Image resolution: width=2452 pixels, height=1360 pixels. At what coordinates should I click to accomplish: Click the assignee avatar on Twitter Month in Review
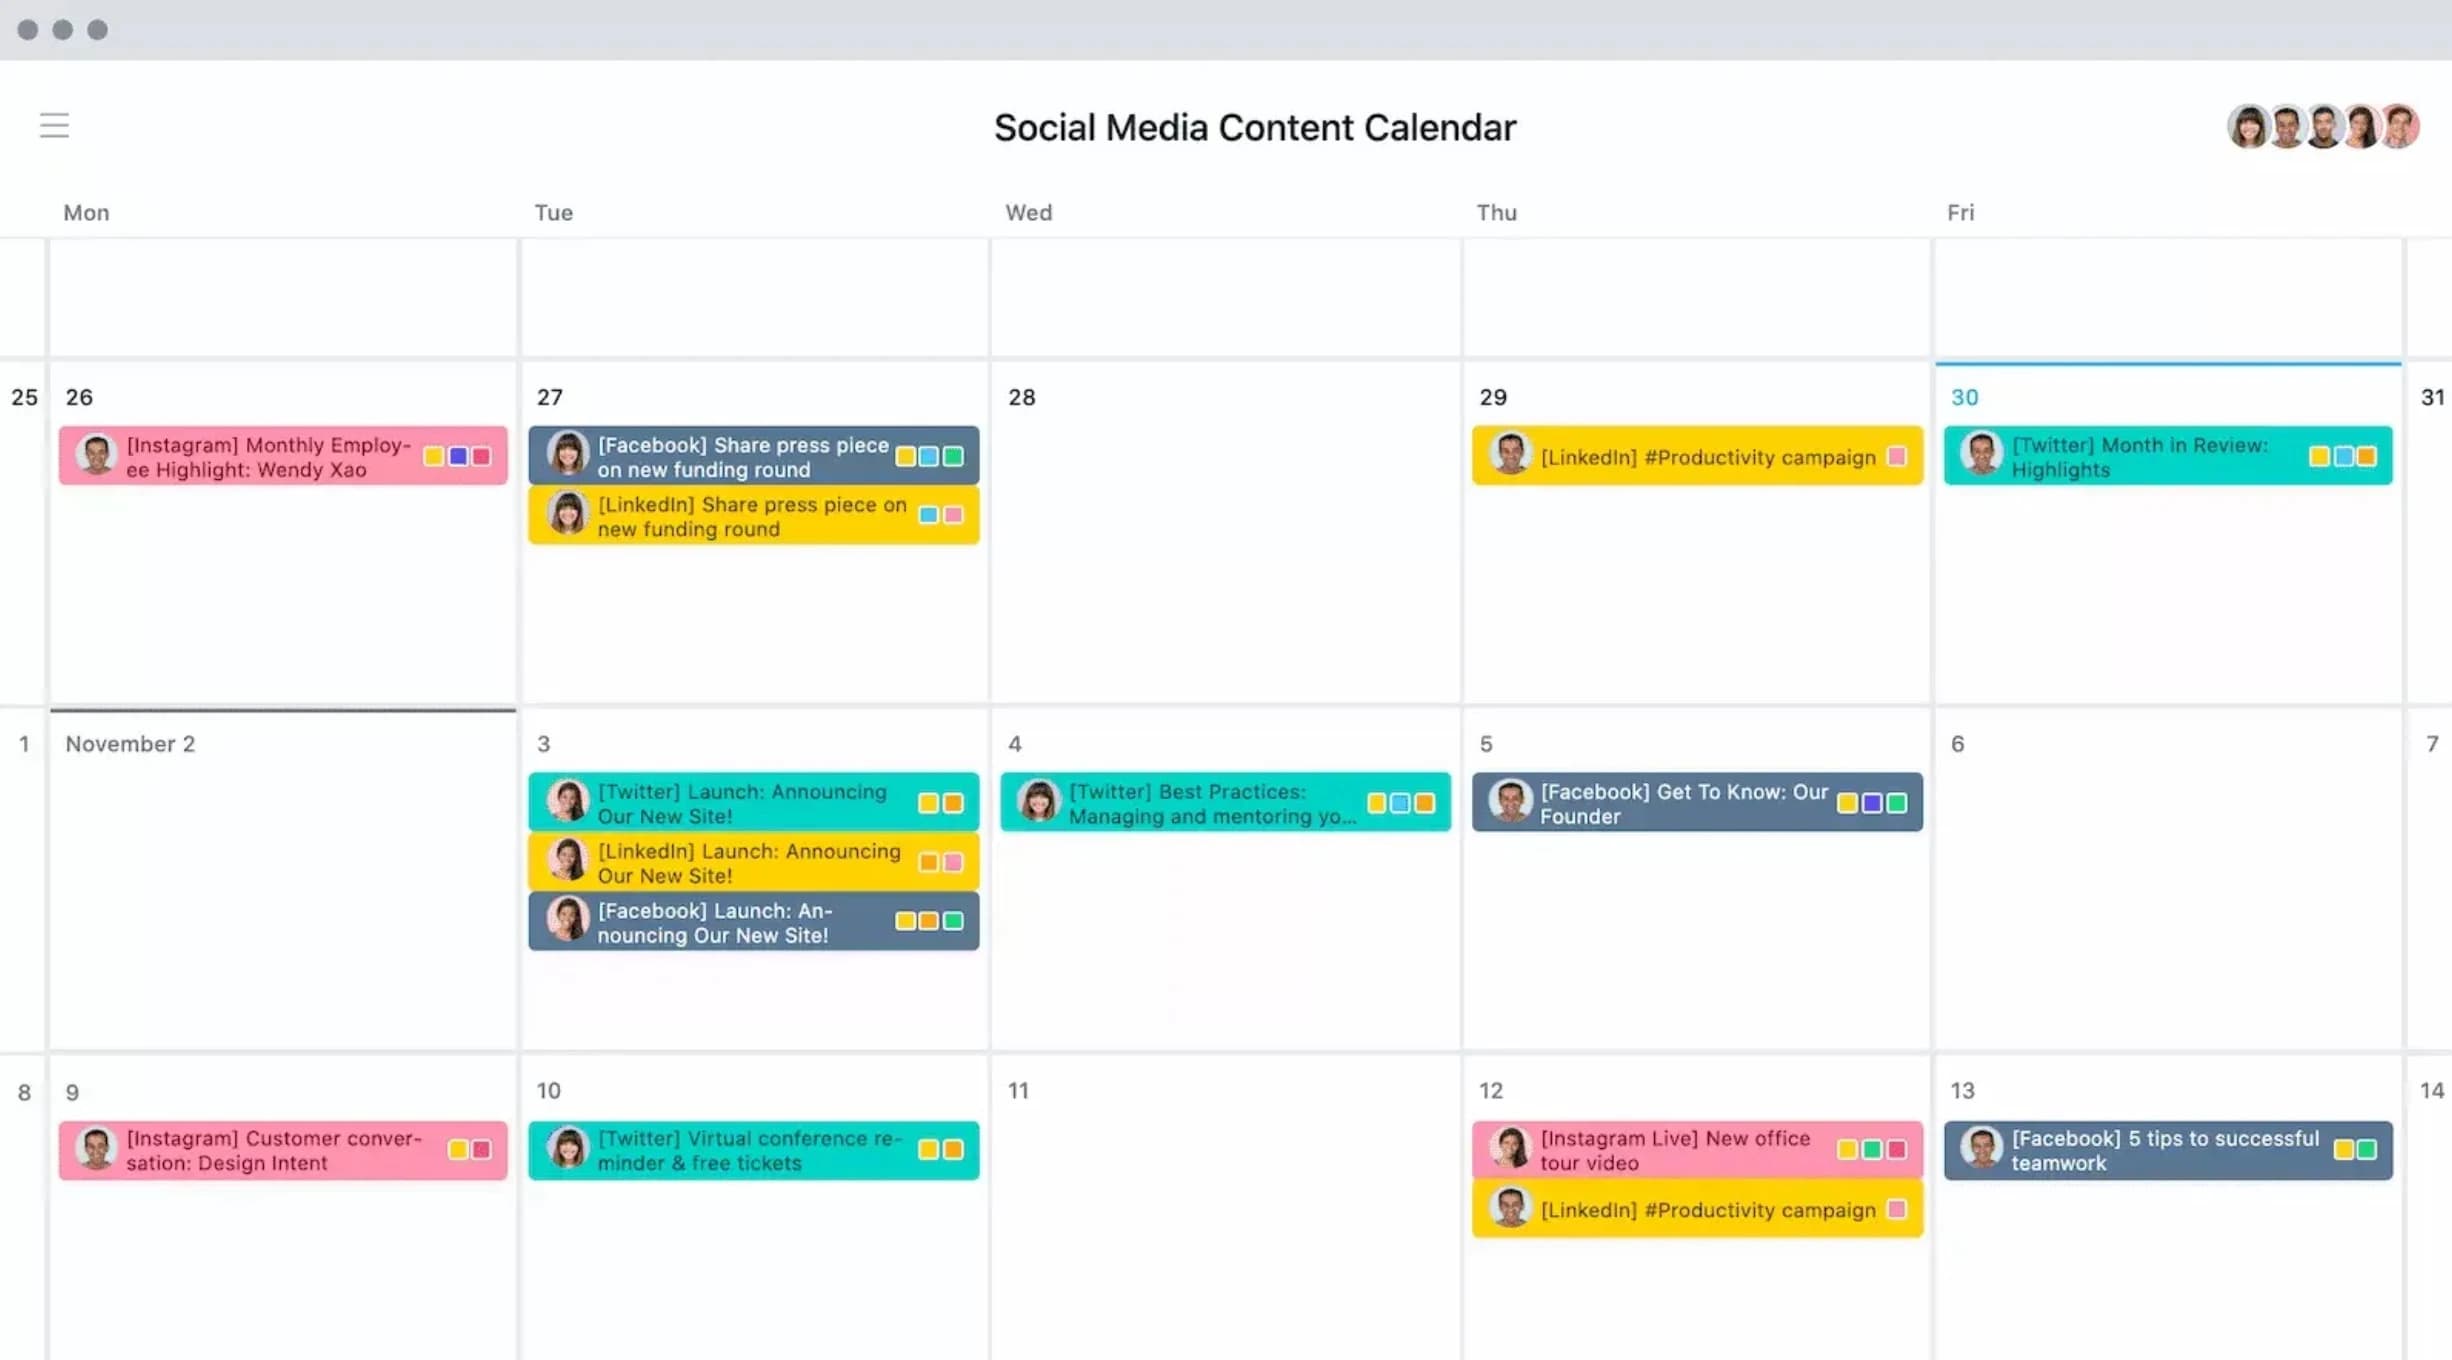point(1982,456)
